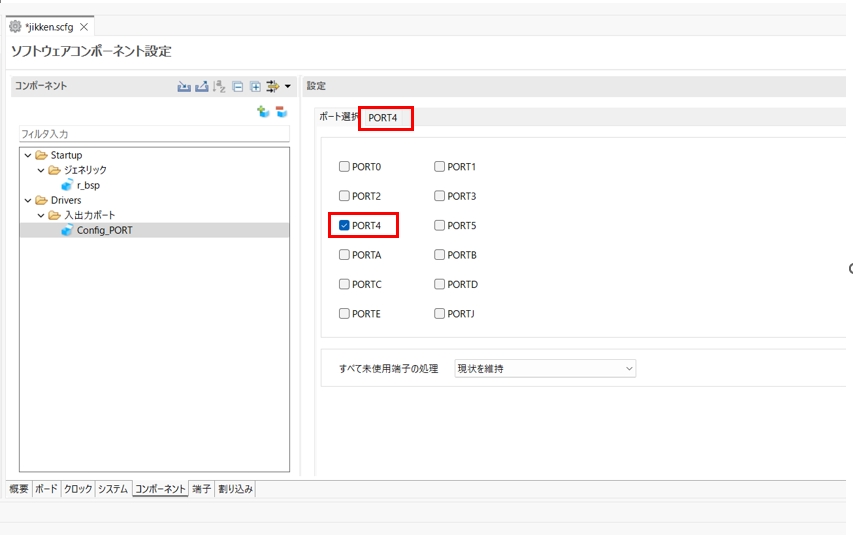The image size is (853, 538).
Task: Collapse all components in the tree
Action: 237,87
